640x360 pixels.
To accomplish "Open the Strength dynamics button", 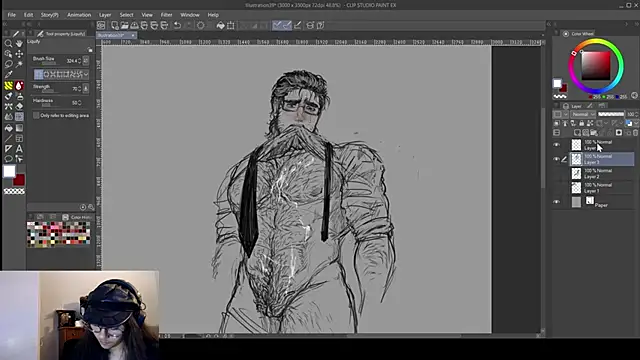I will [86, 89].
